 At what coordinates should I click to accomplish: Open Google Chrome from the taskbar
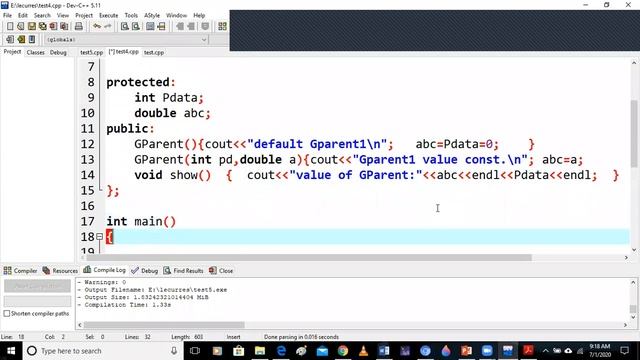click(x=343, y=351)
